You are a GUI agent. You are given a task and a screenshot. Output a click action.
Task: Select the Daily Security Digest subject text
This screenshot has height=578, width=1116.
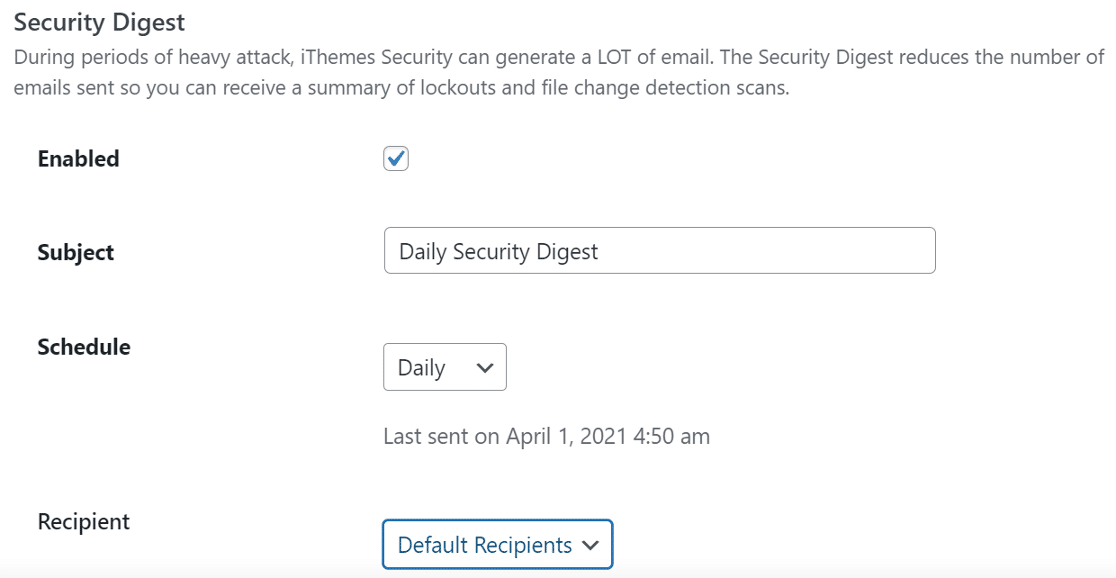tap(499, 250)
